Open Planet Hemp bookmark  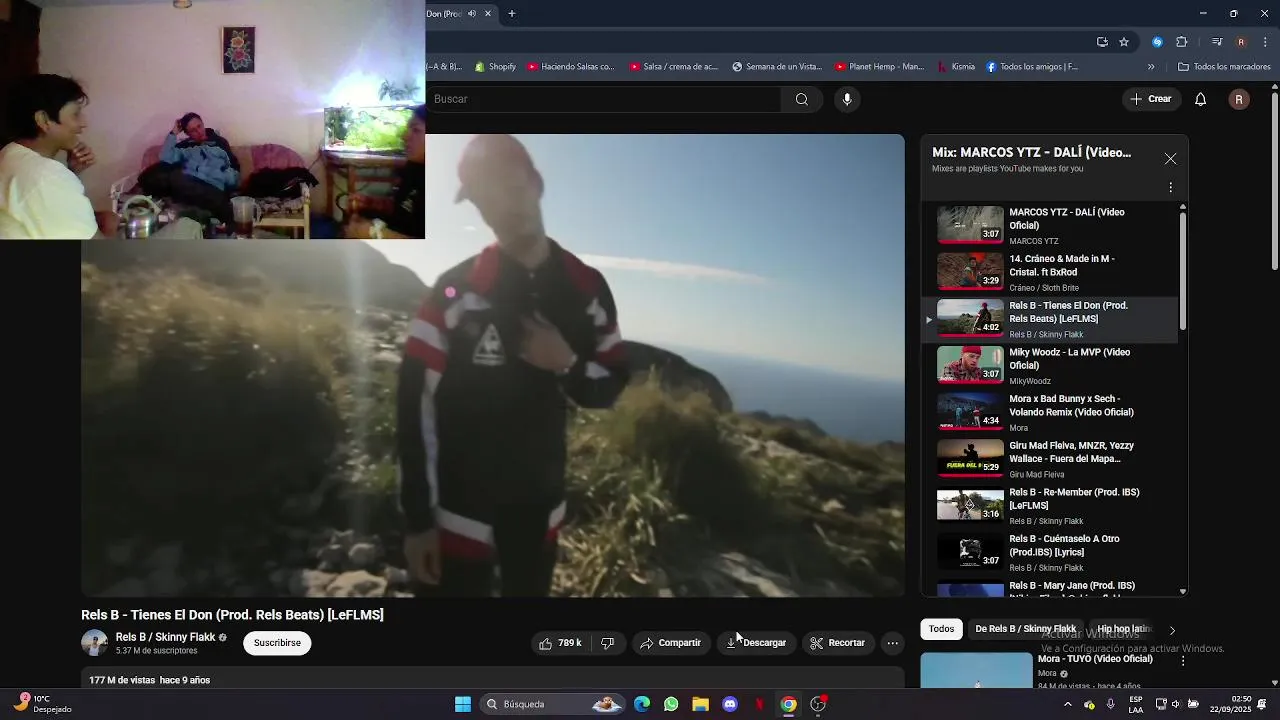(x=879, y=67)
